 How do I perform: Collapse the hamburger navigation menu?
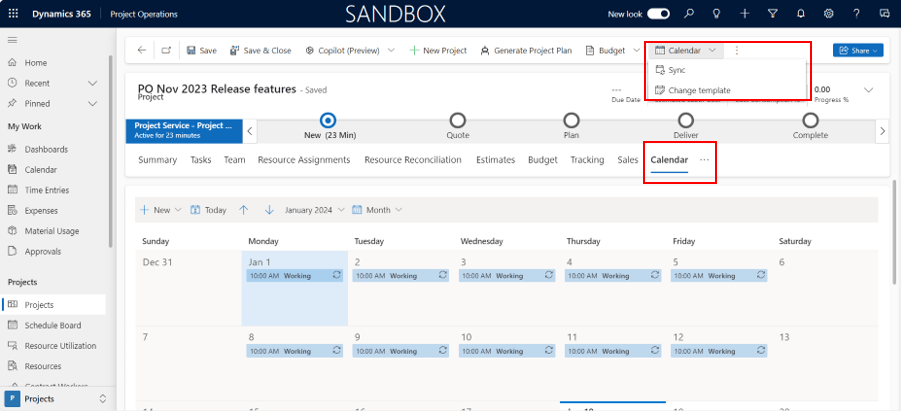[x=13, y=39]
